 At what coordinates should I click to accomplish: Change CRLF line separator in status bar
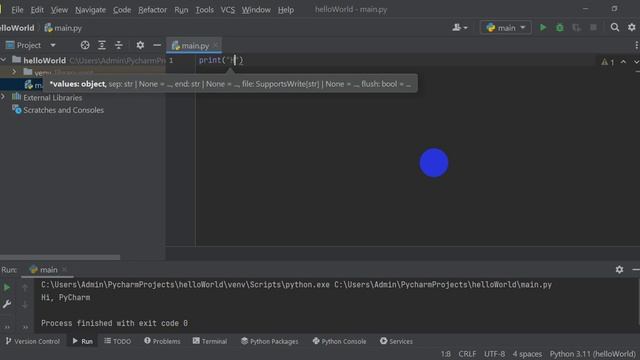[467, 354]
